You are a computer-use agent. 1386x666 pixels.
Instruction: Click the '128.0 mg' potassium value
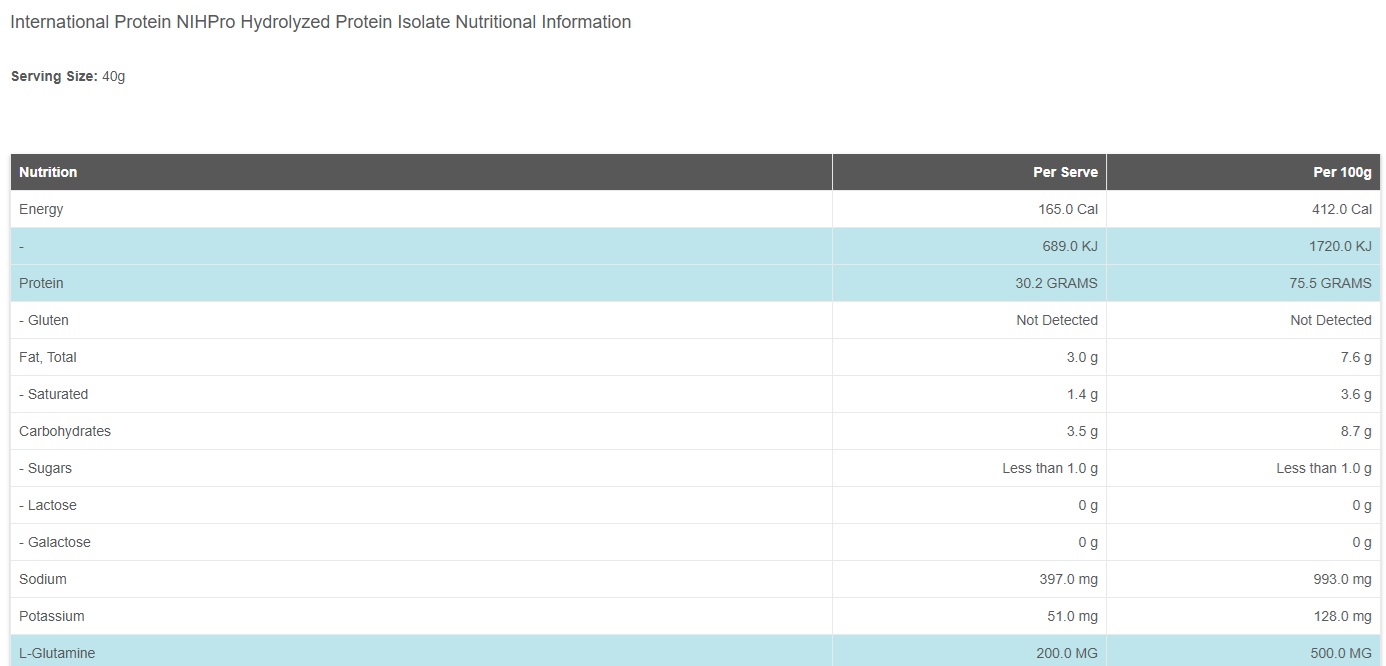1343,616
